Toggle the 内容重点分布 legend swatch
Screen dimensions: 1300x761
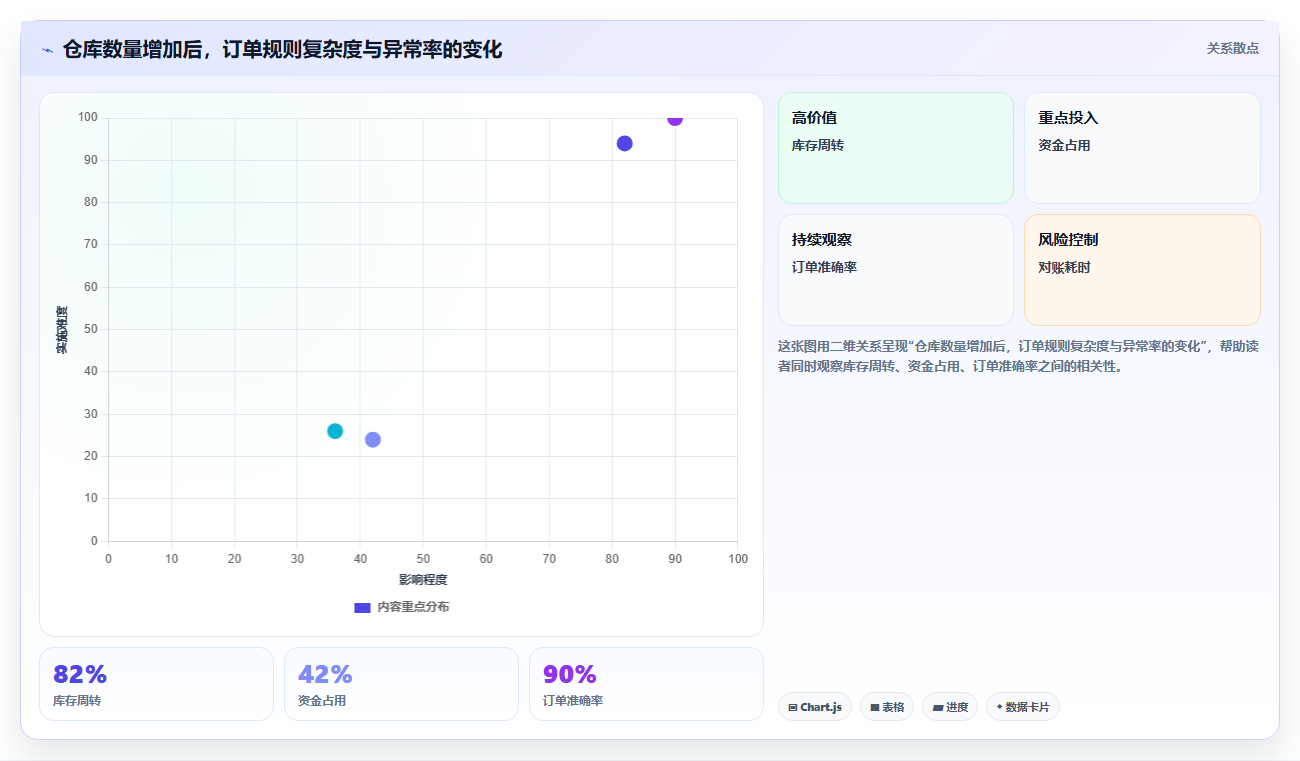pyautogui.click(x=362, y=607)
